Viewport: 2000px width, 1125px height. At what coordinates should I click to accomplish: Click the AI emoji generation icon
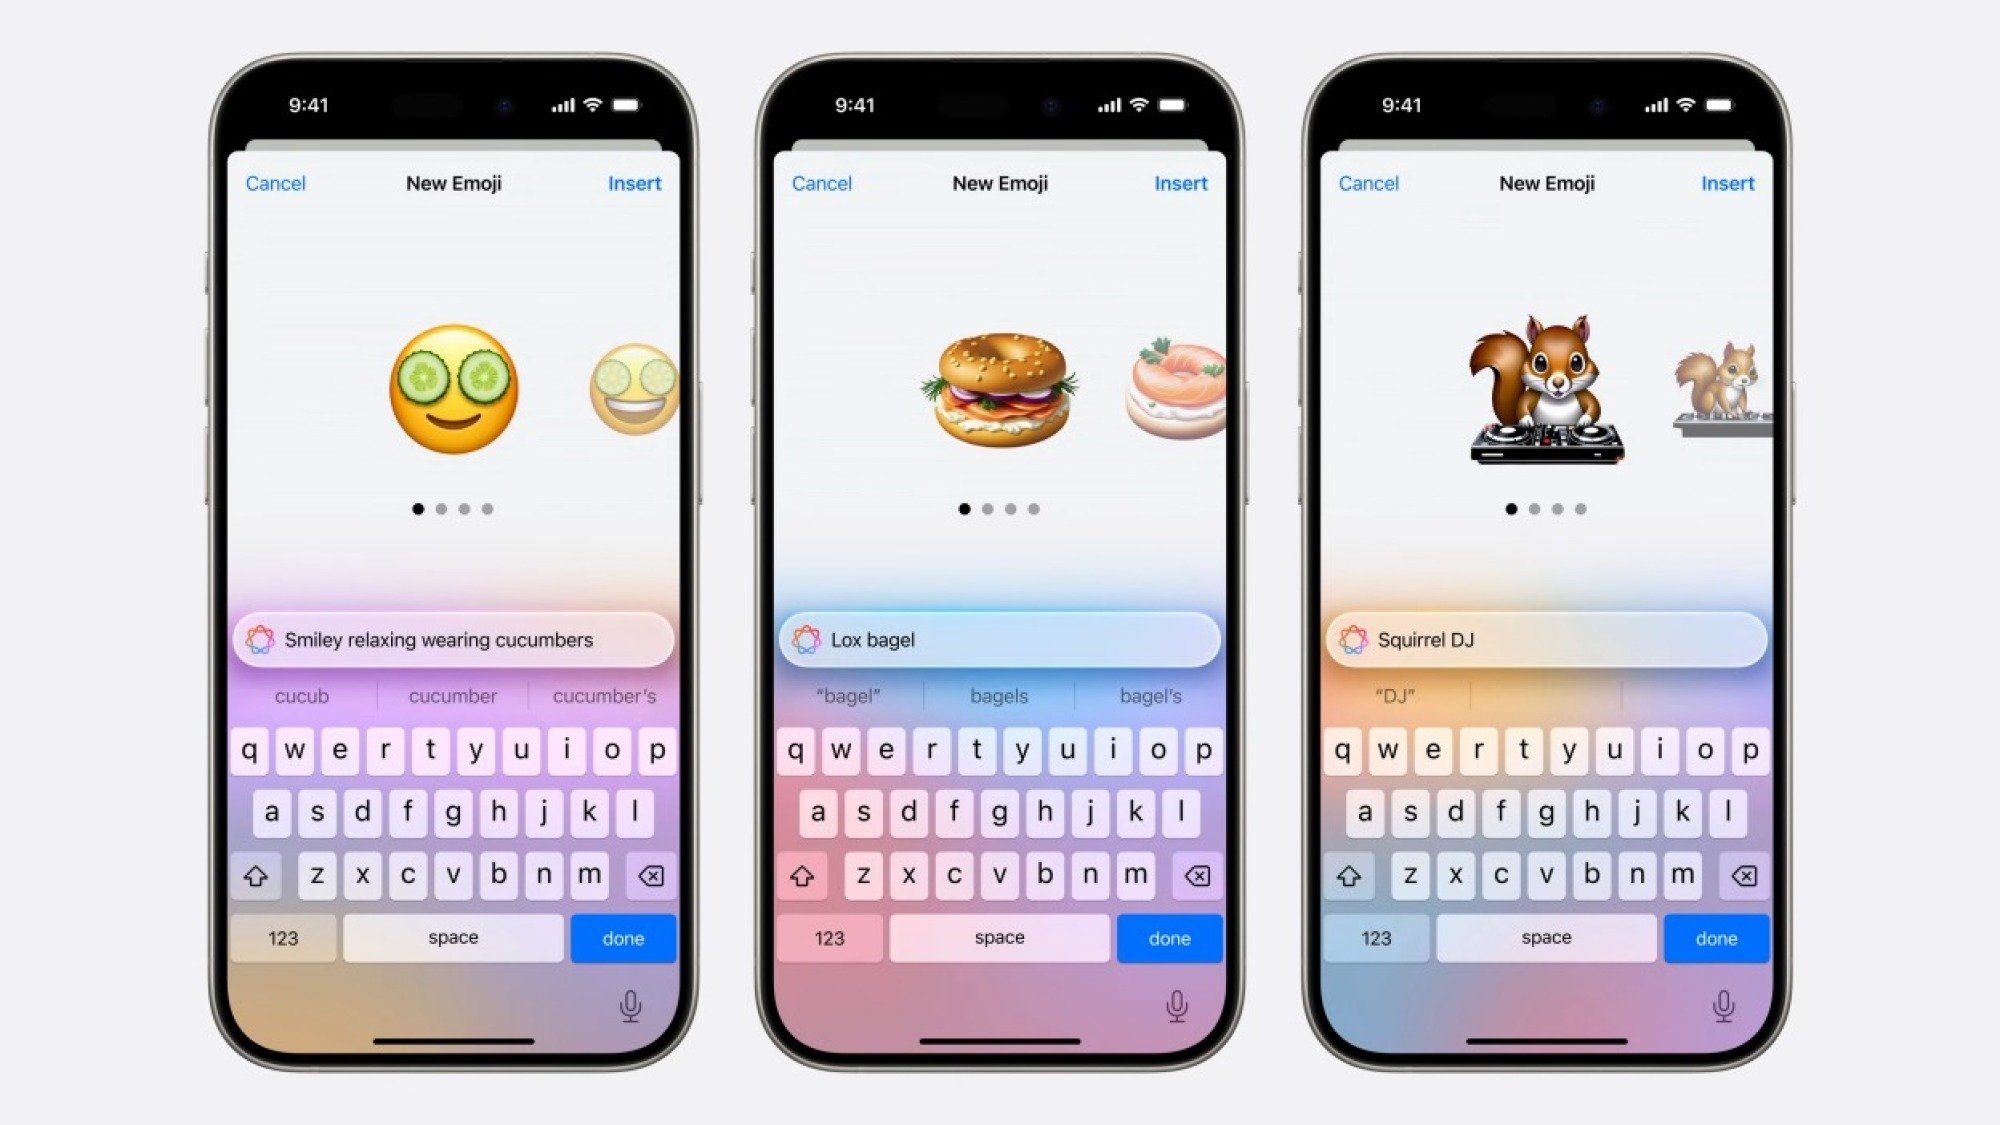tap(264, 640)
